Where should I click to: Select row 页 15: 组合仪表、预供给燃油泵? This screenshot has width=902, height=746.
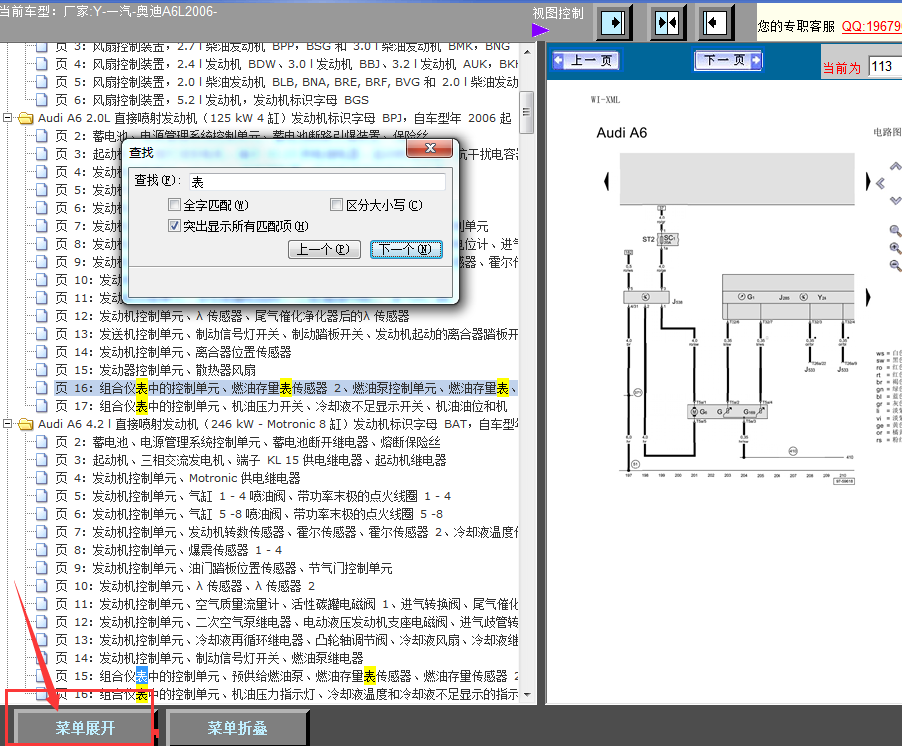pos(286,676)
